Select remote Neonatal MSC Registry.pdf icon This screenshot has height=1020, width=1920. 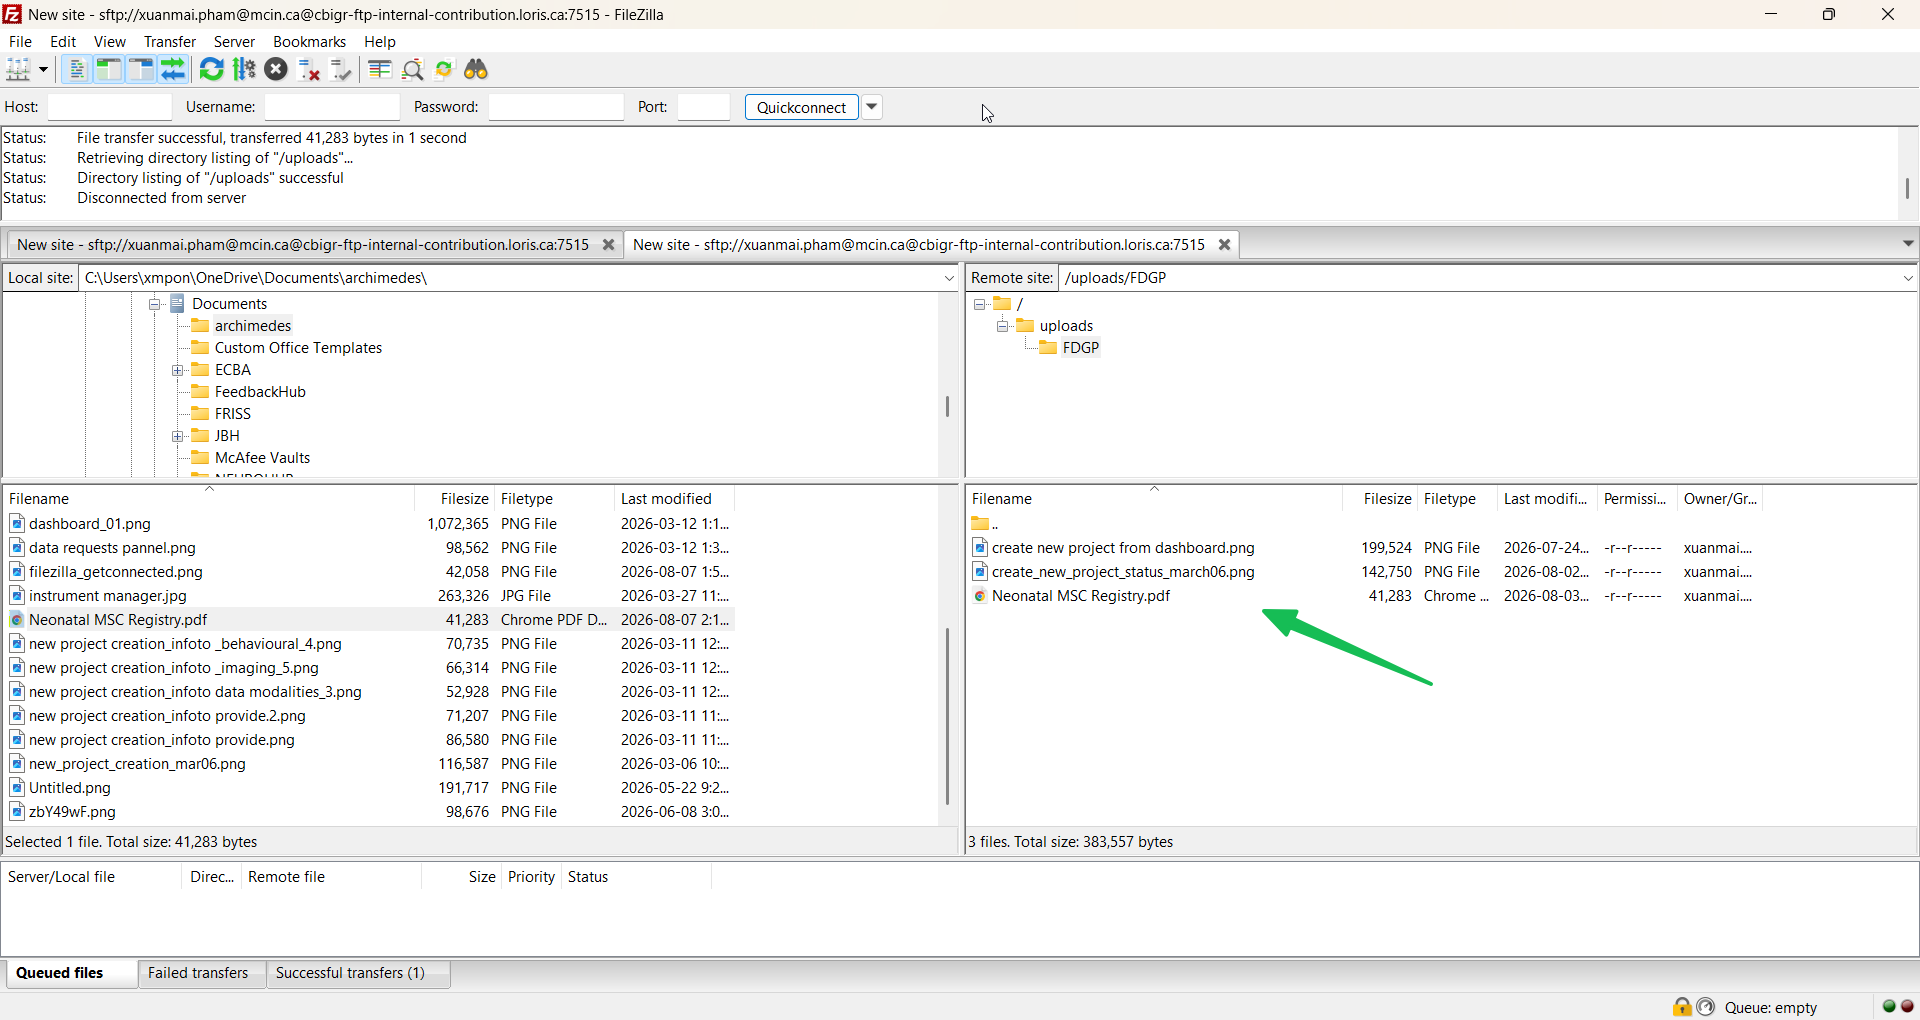click(980, 596)
